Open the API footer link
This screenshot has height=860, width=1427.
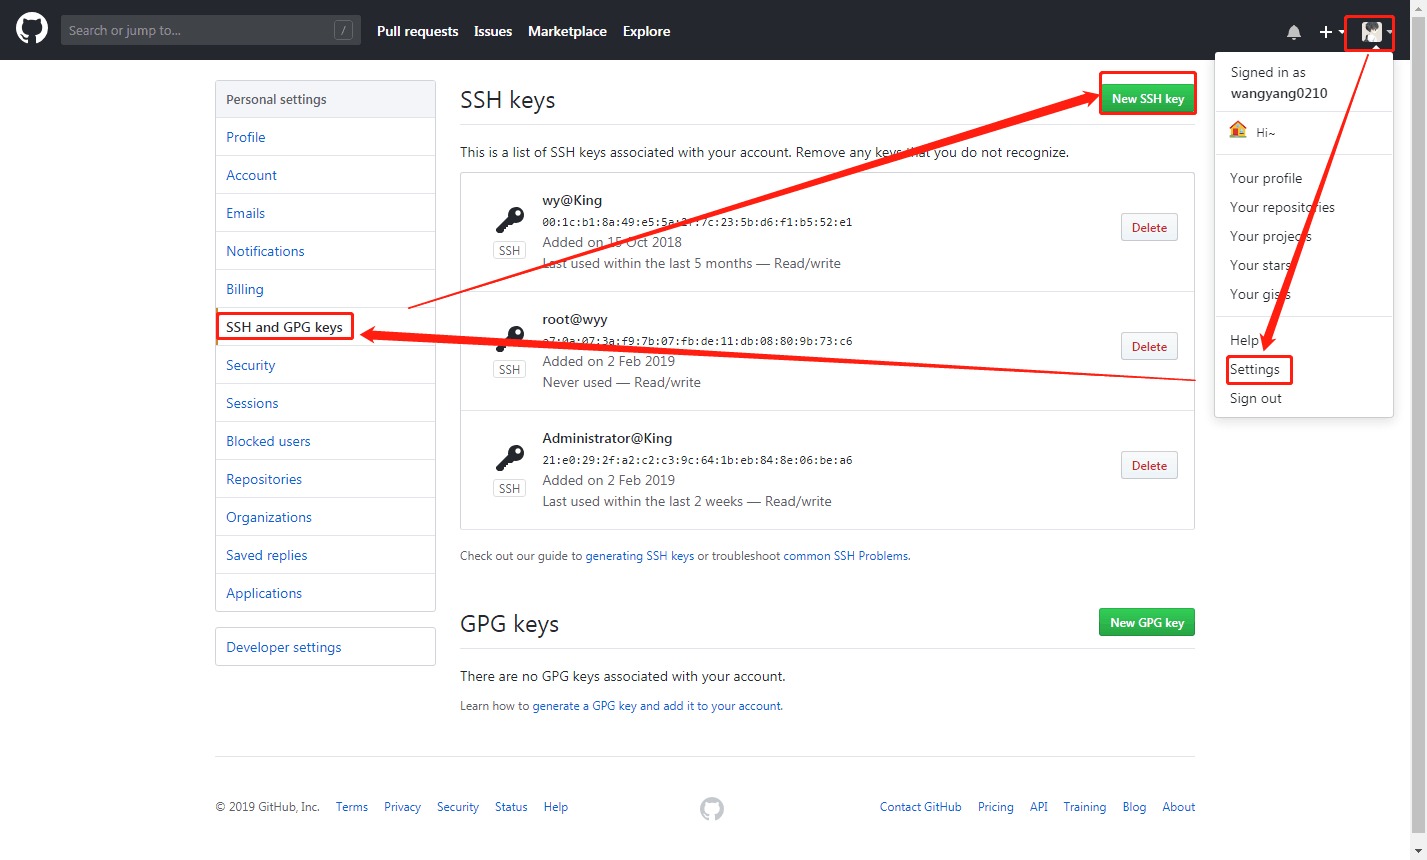(1039, 807)
